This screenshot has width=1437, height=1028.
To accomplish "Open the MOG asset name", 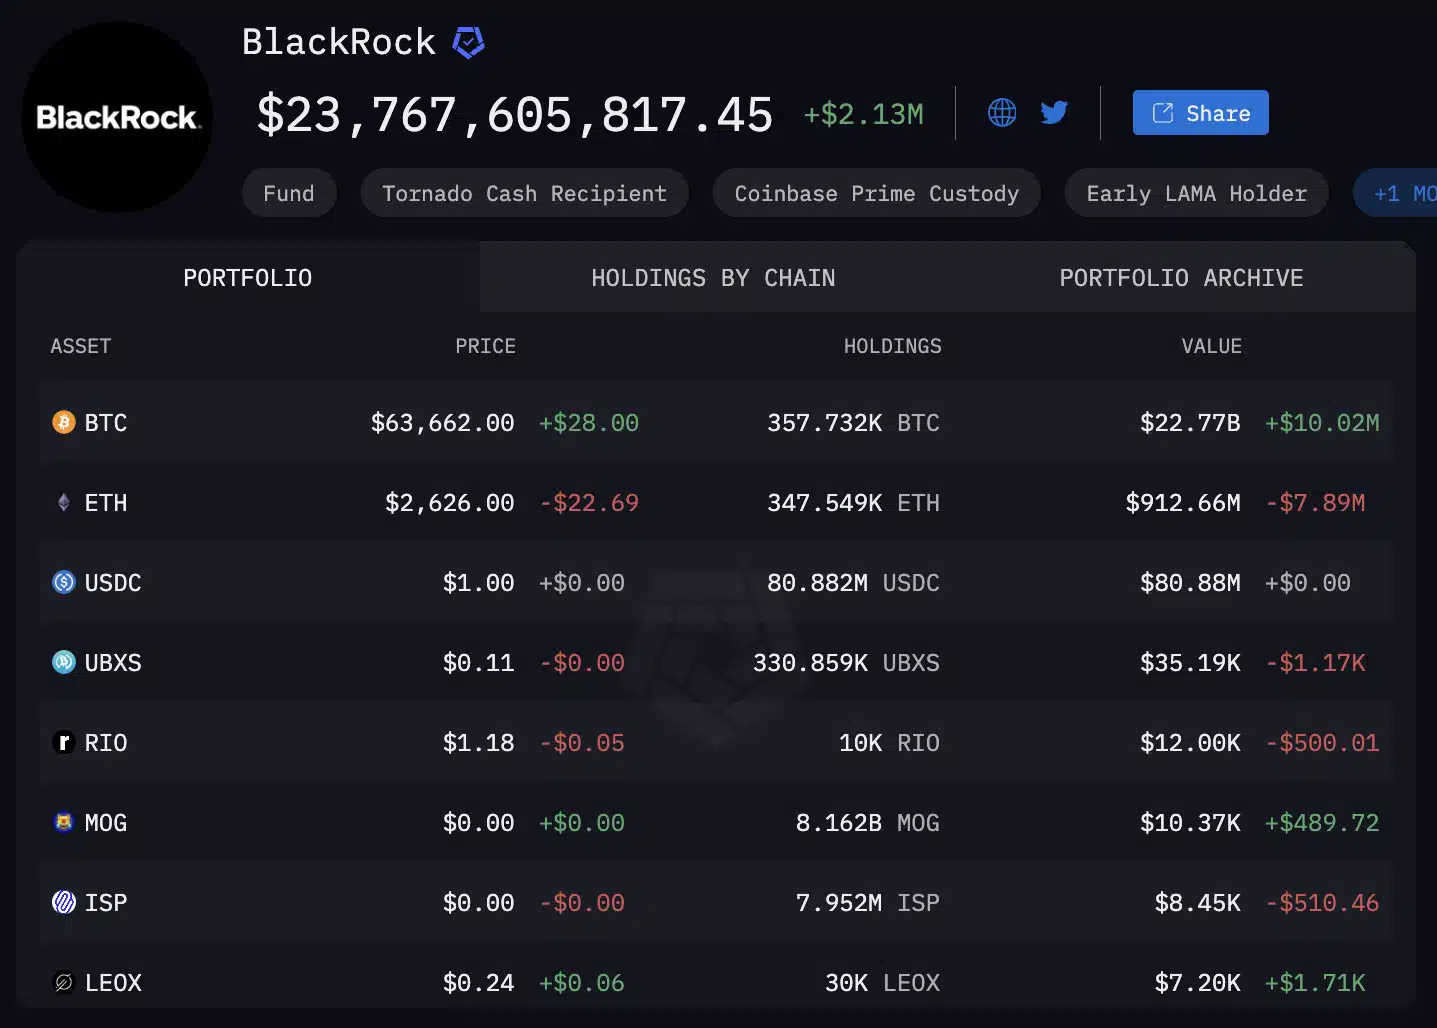I will [x=106, y=823].
